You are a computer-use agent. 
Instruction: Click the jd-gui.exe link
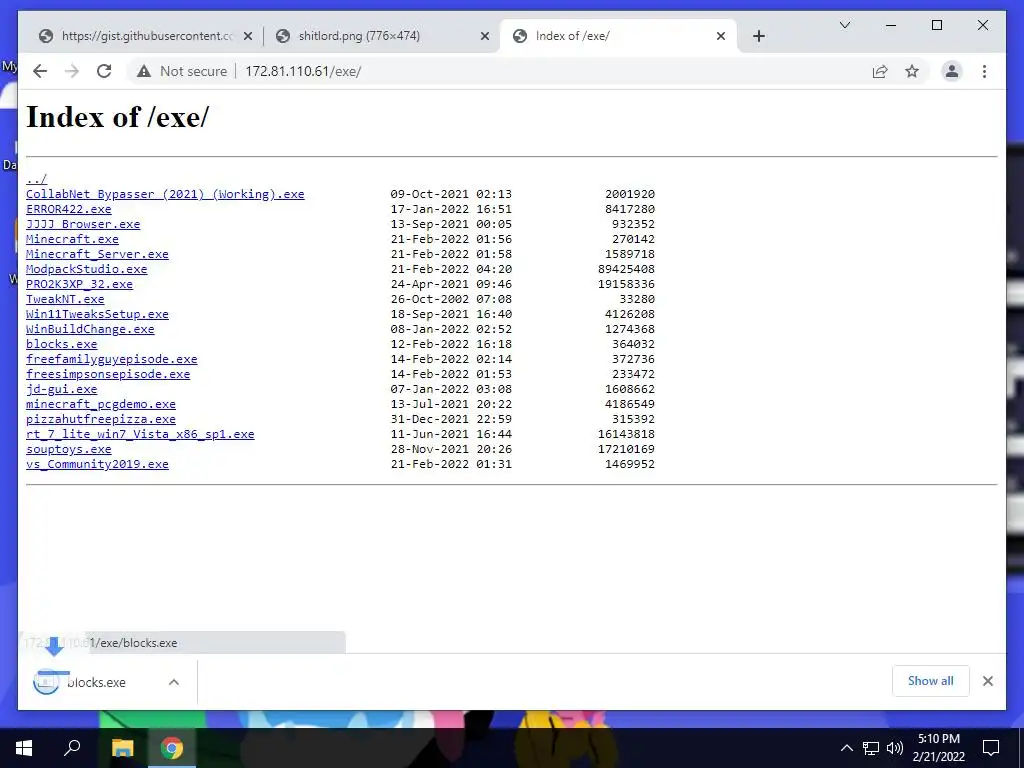pos(61,389)
